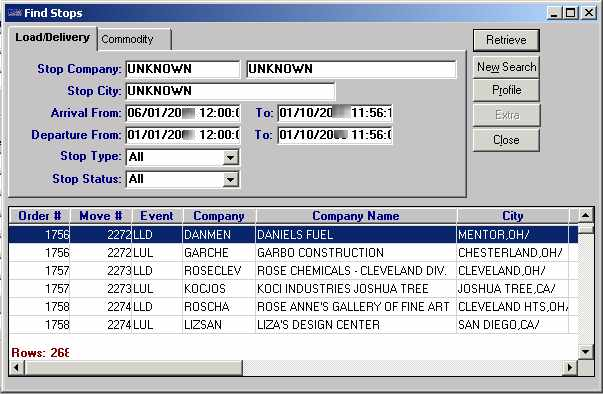Screen dimensions: 603x394
Task: Edit the Arrival To date field
Action: [x=335, y=113]
